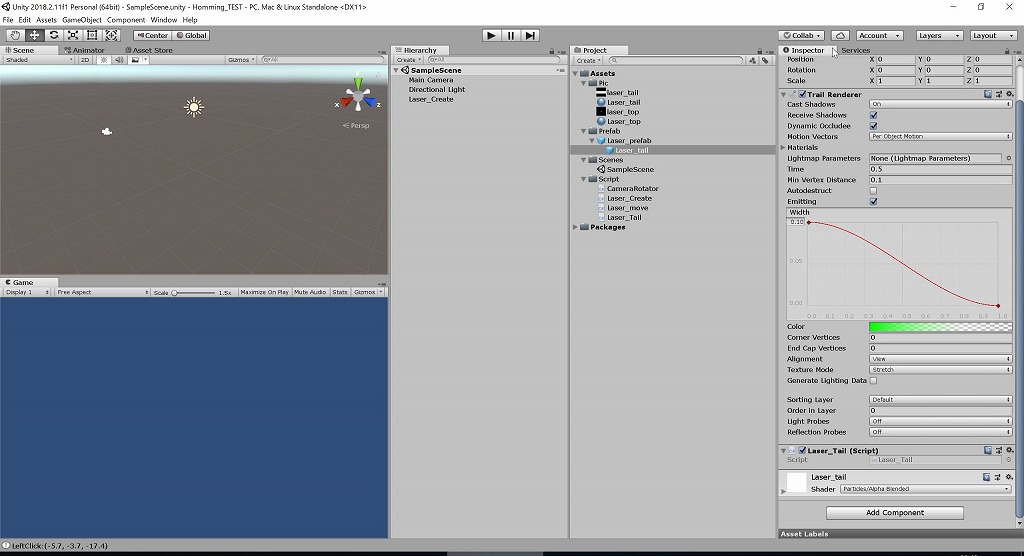Click the Width curve start key
The width and height of the screenshot is (1024, 556).
808,223
